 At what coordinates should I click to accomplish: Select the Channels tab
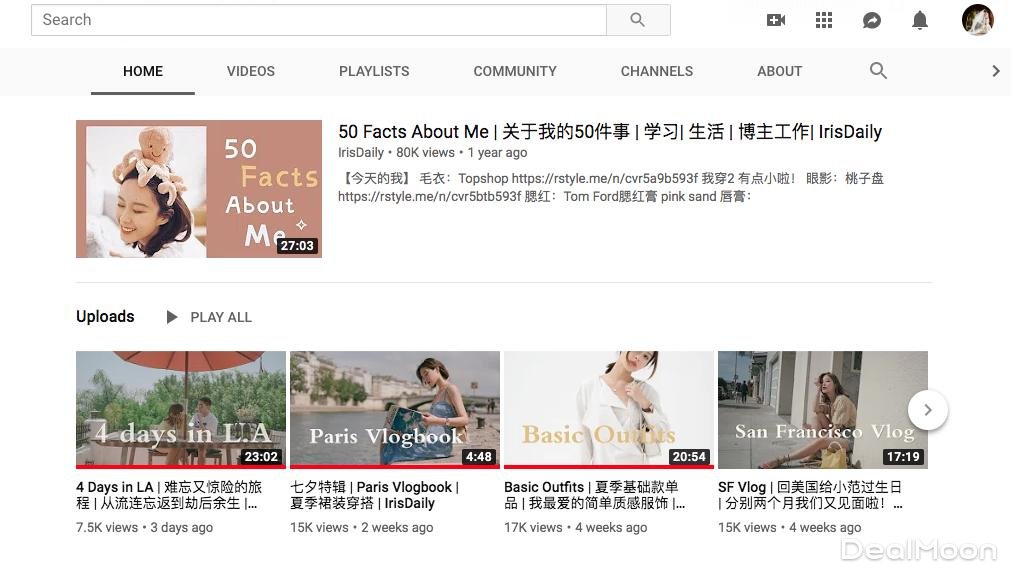click(x=657, y=71)
